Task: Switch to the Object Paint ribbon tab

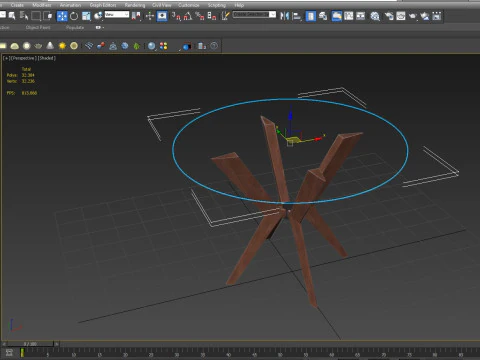Action: [38, 27]
